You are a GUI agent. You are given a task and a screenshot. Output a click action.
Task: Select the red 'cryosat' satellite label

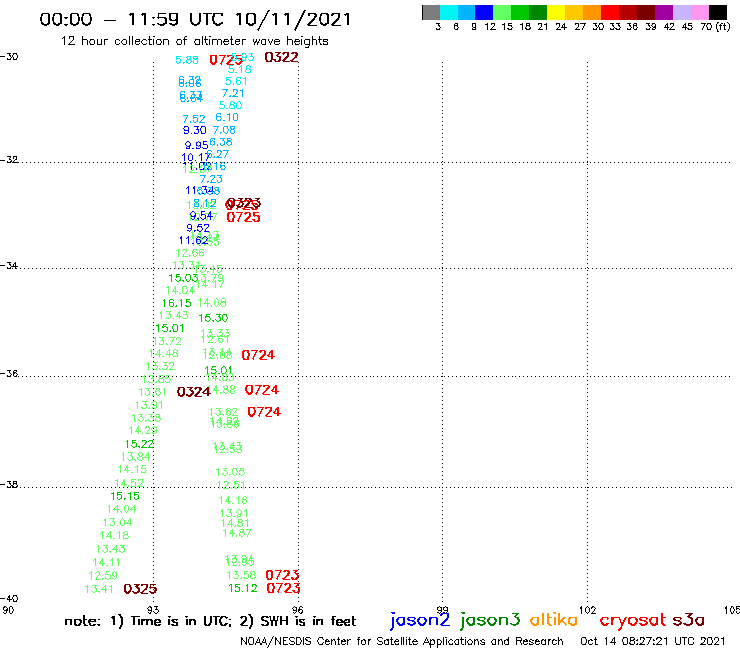pos(632,620)
